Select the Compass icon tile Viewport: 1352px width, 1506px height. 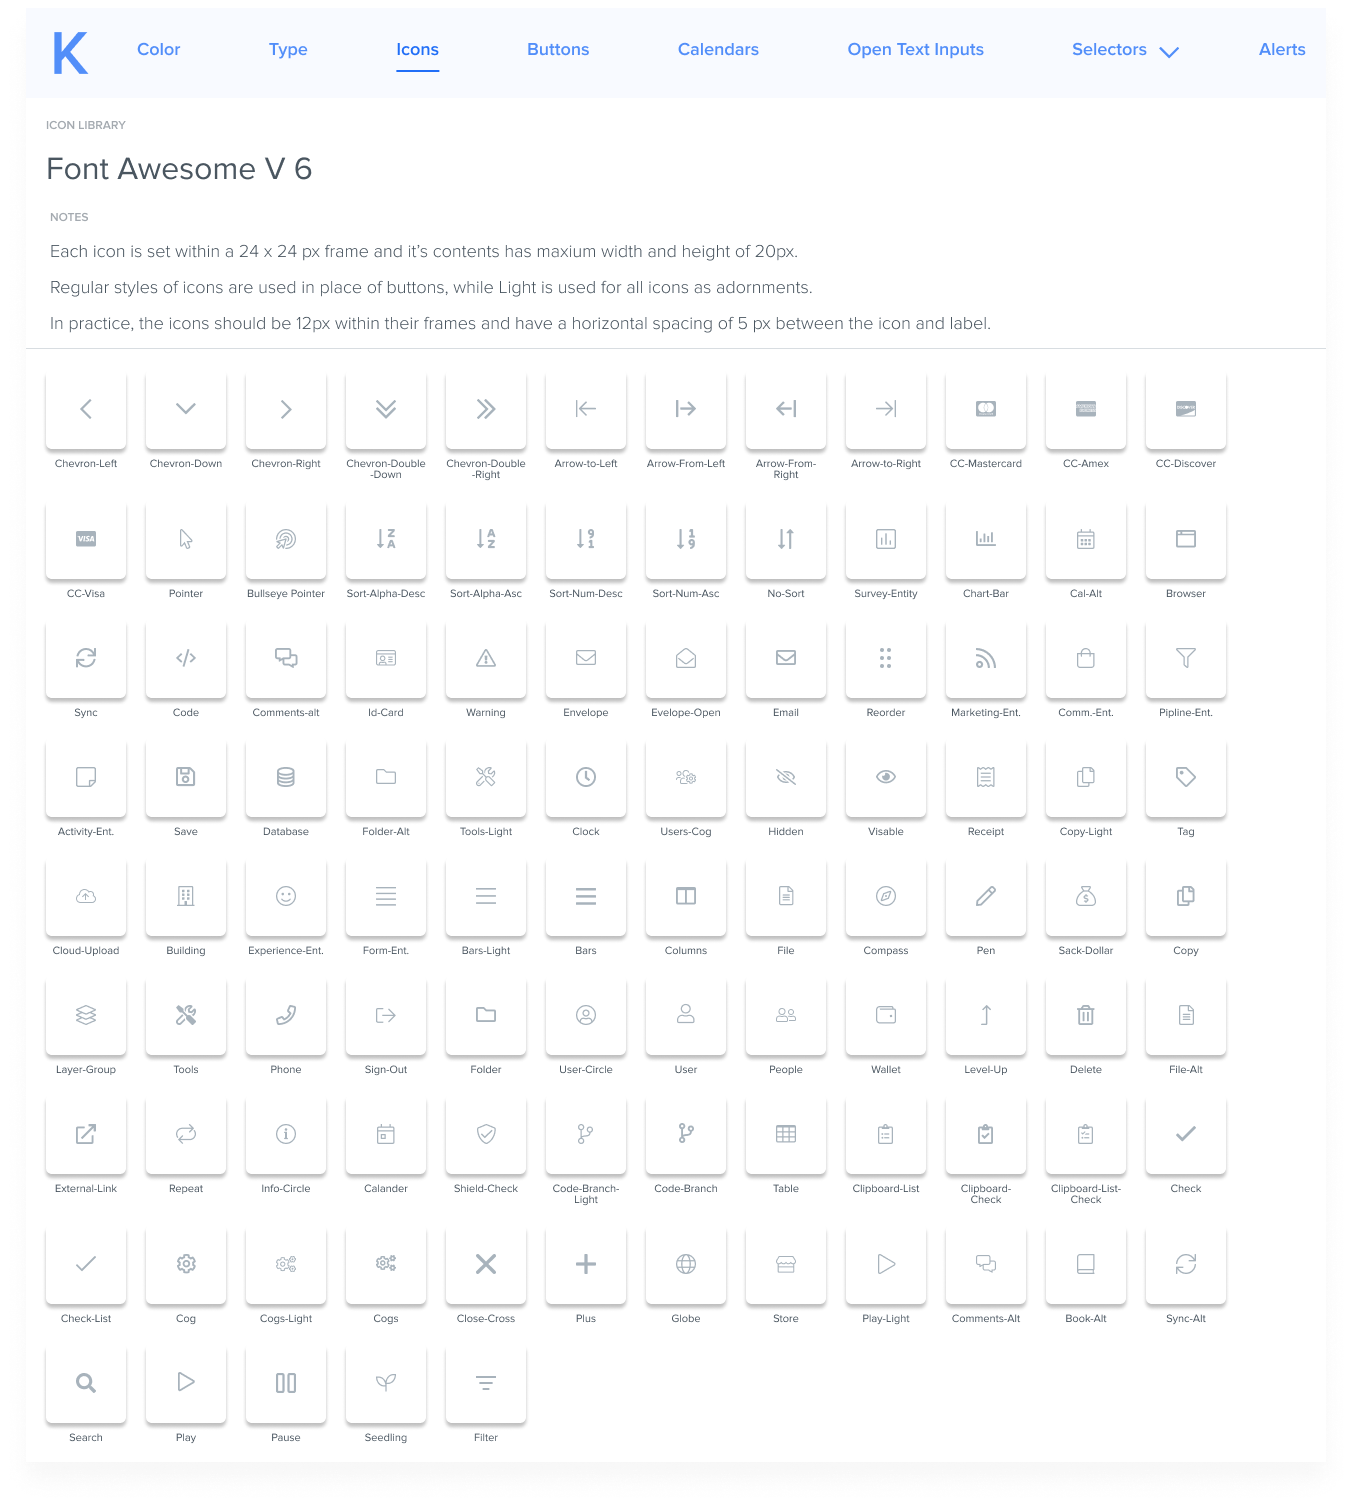[x=886, y=896]
